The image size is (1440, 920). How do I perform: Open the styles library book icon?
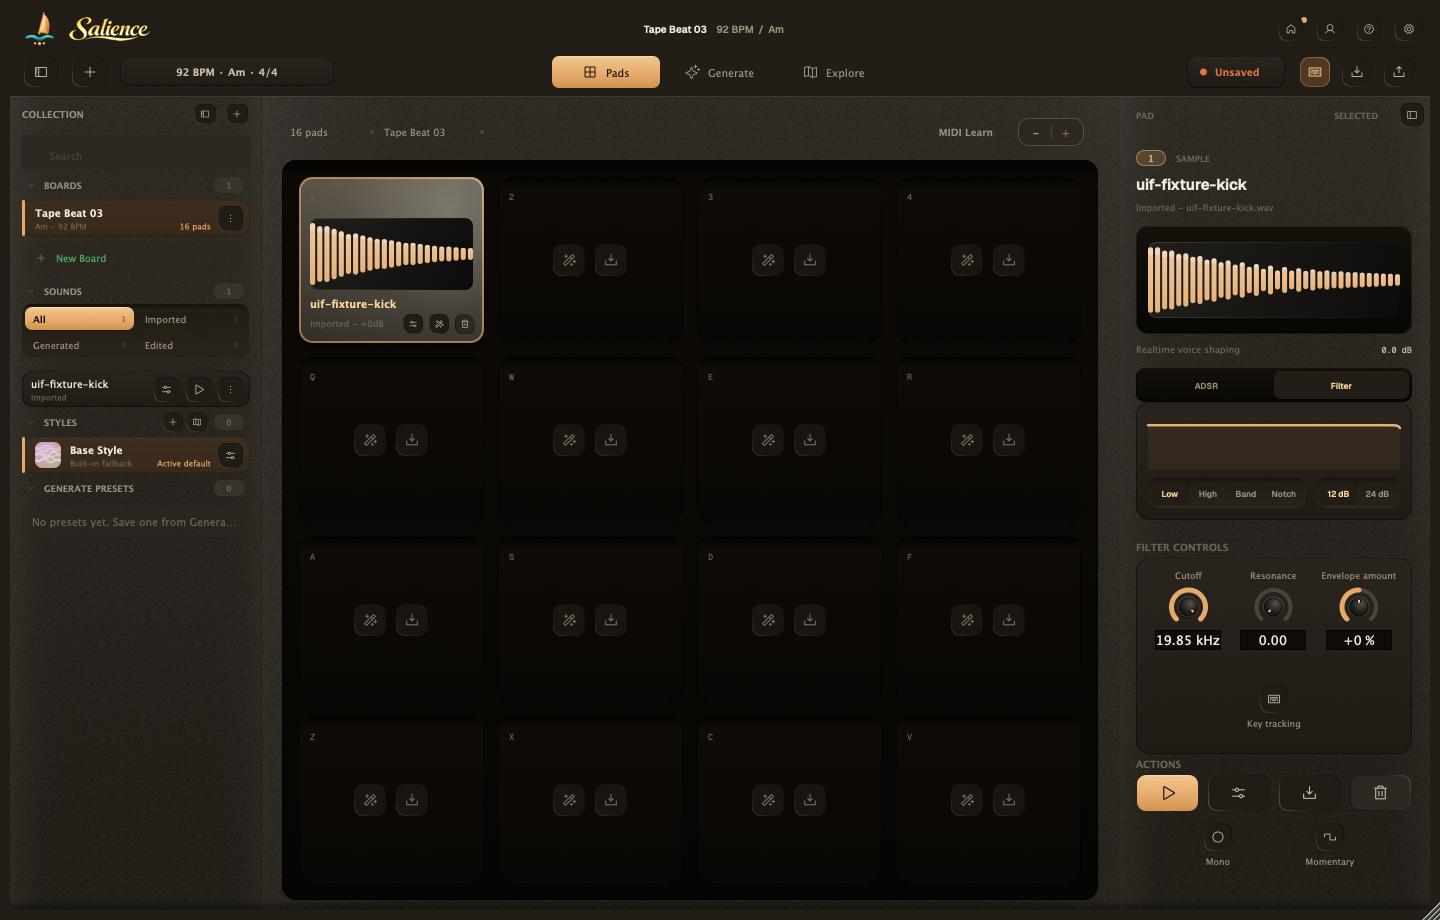point(197,422)
